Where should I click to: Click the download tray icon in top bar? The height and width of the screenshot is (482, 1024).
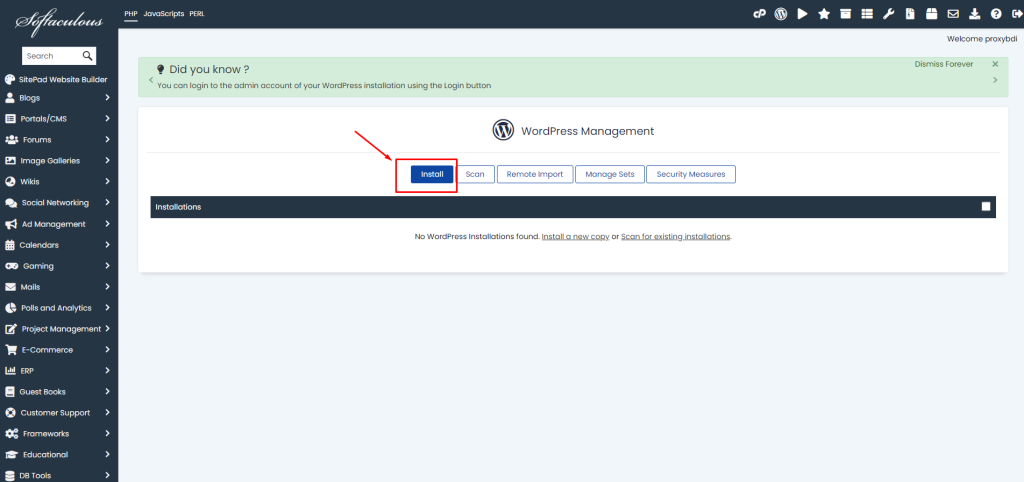pyautogui.click(x=974, y=14)
